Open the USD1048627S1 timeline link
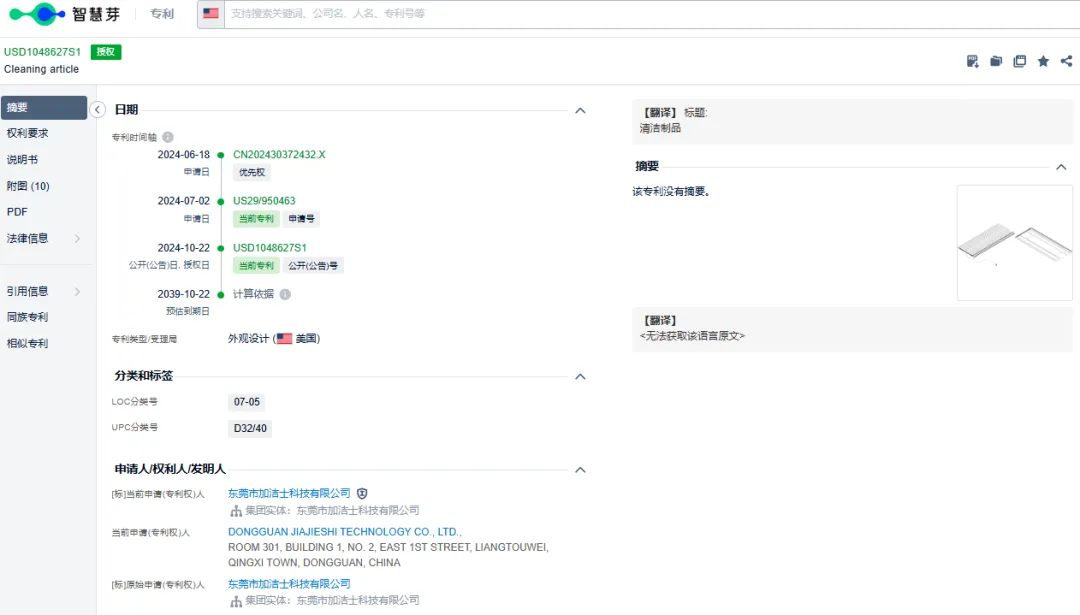 (269, 247)
